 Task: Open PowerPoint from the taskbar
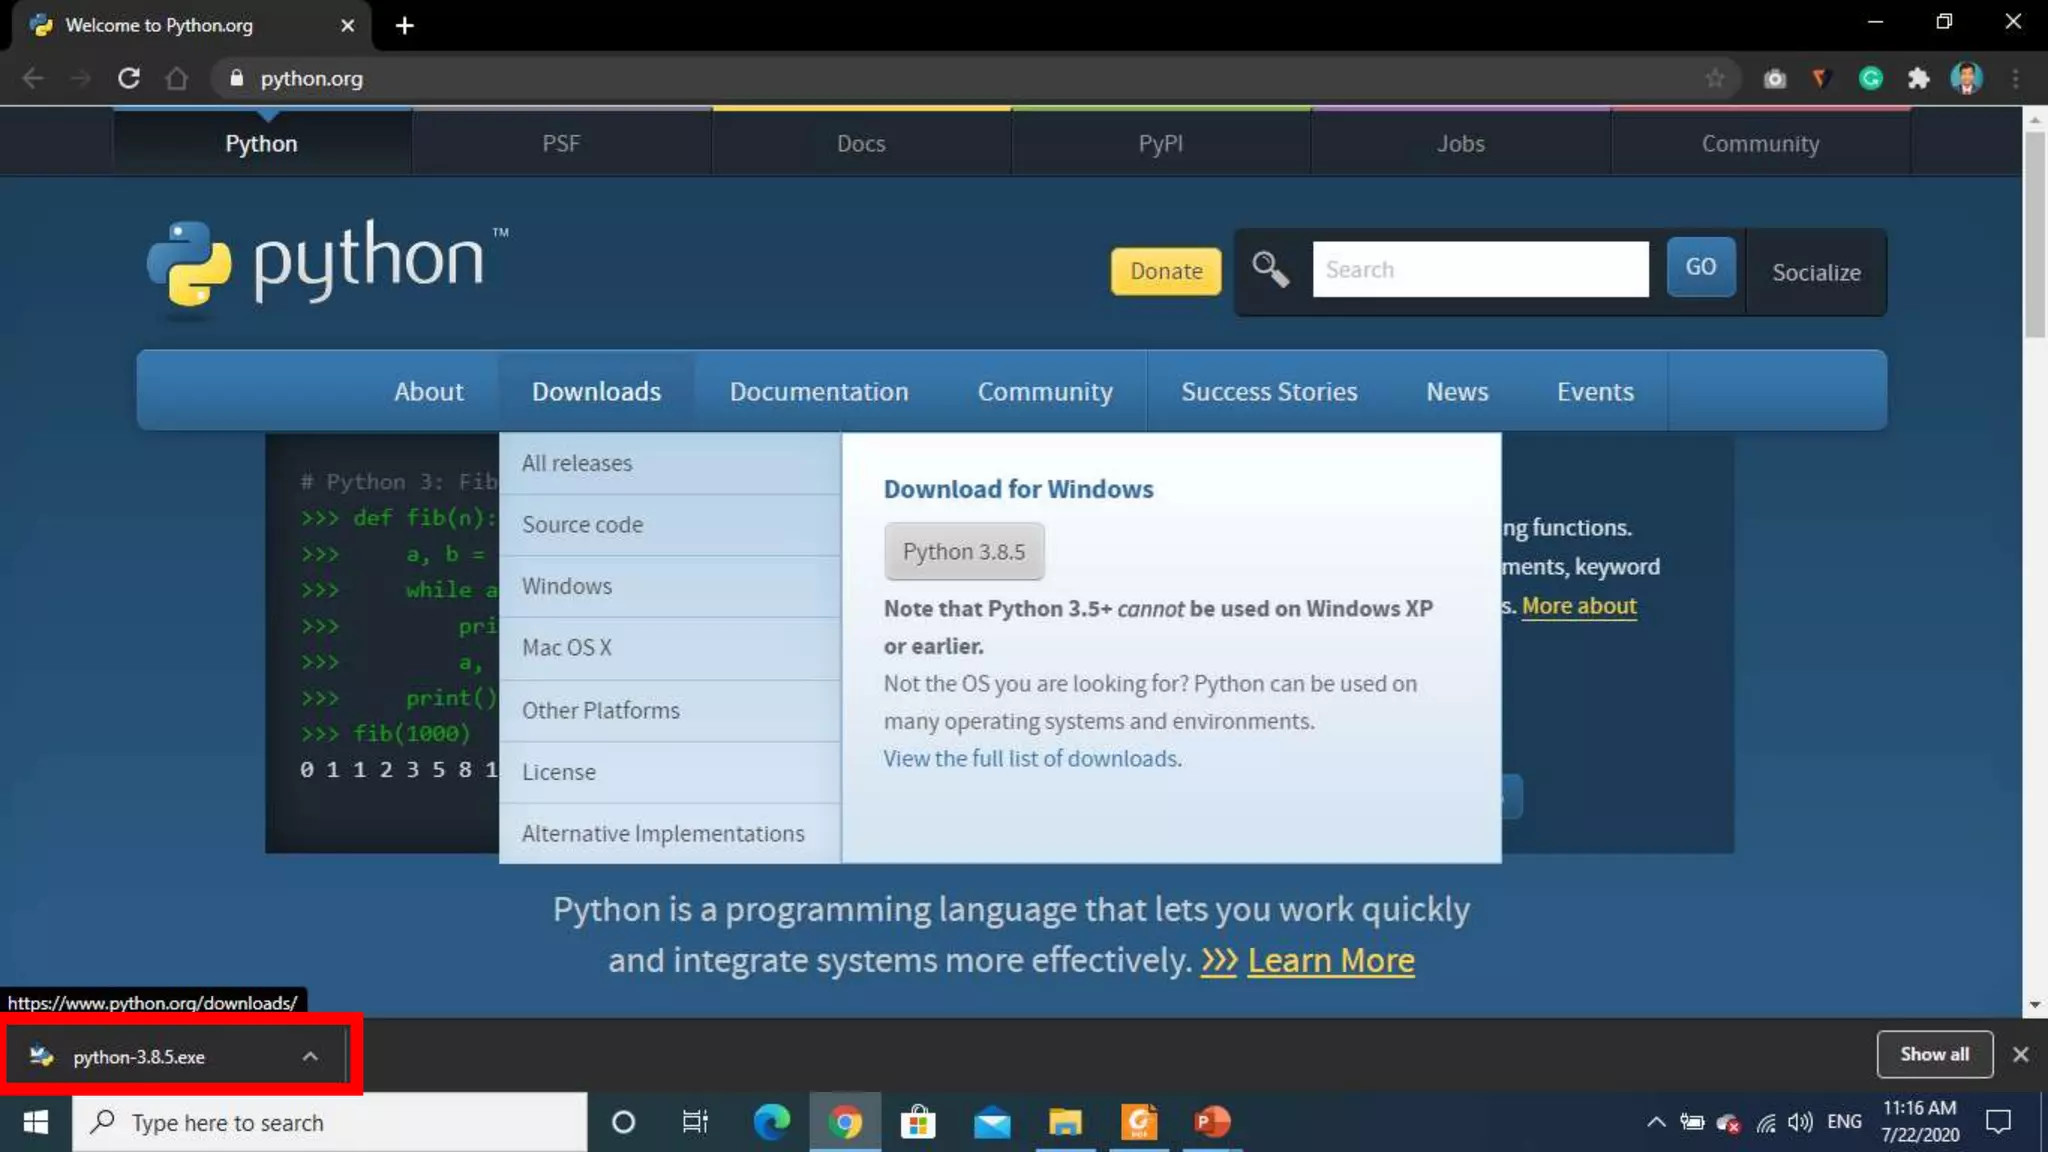pyautogui.click(x=1212, y=1122)
